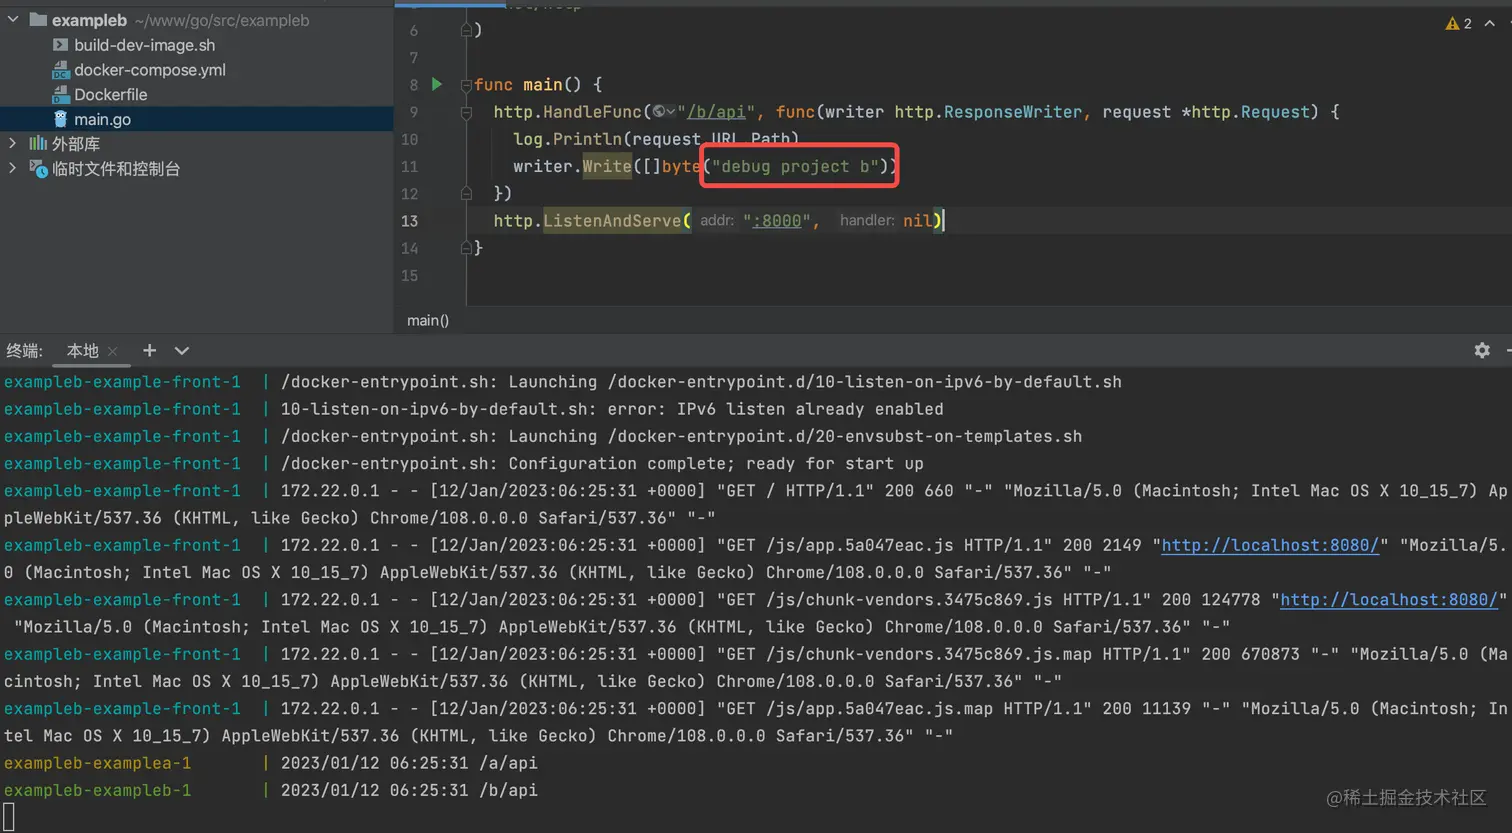Image resolution: width=1512 pixels, height=833 pixels.
Task: Click the terminal cursor prompt
Action: pos(9,816)
